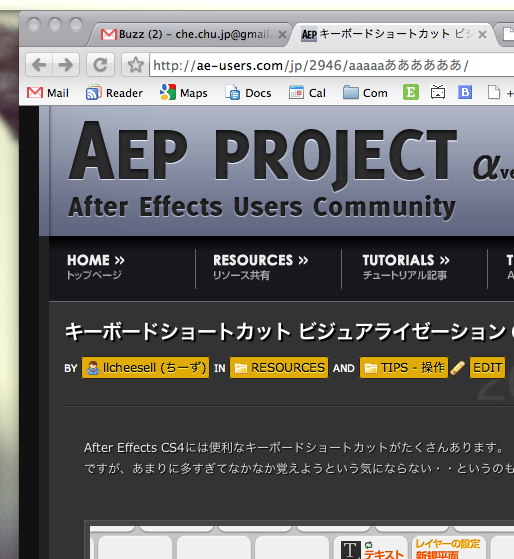Open the TIPS - 操作 category tag
The image size is (514, 559).
tap(404, 368)
